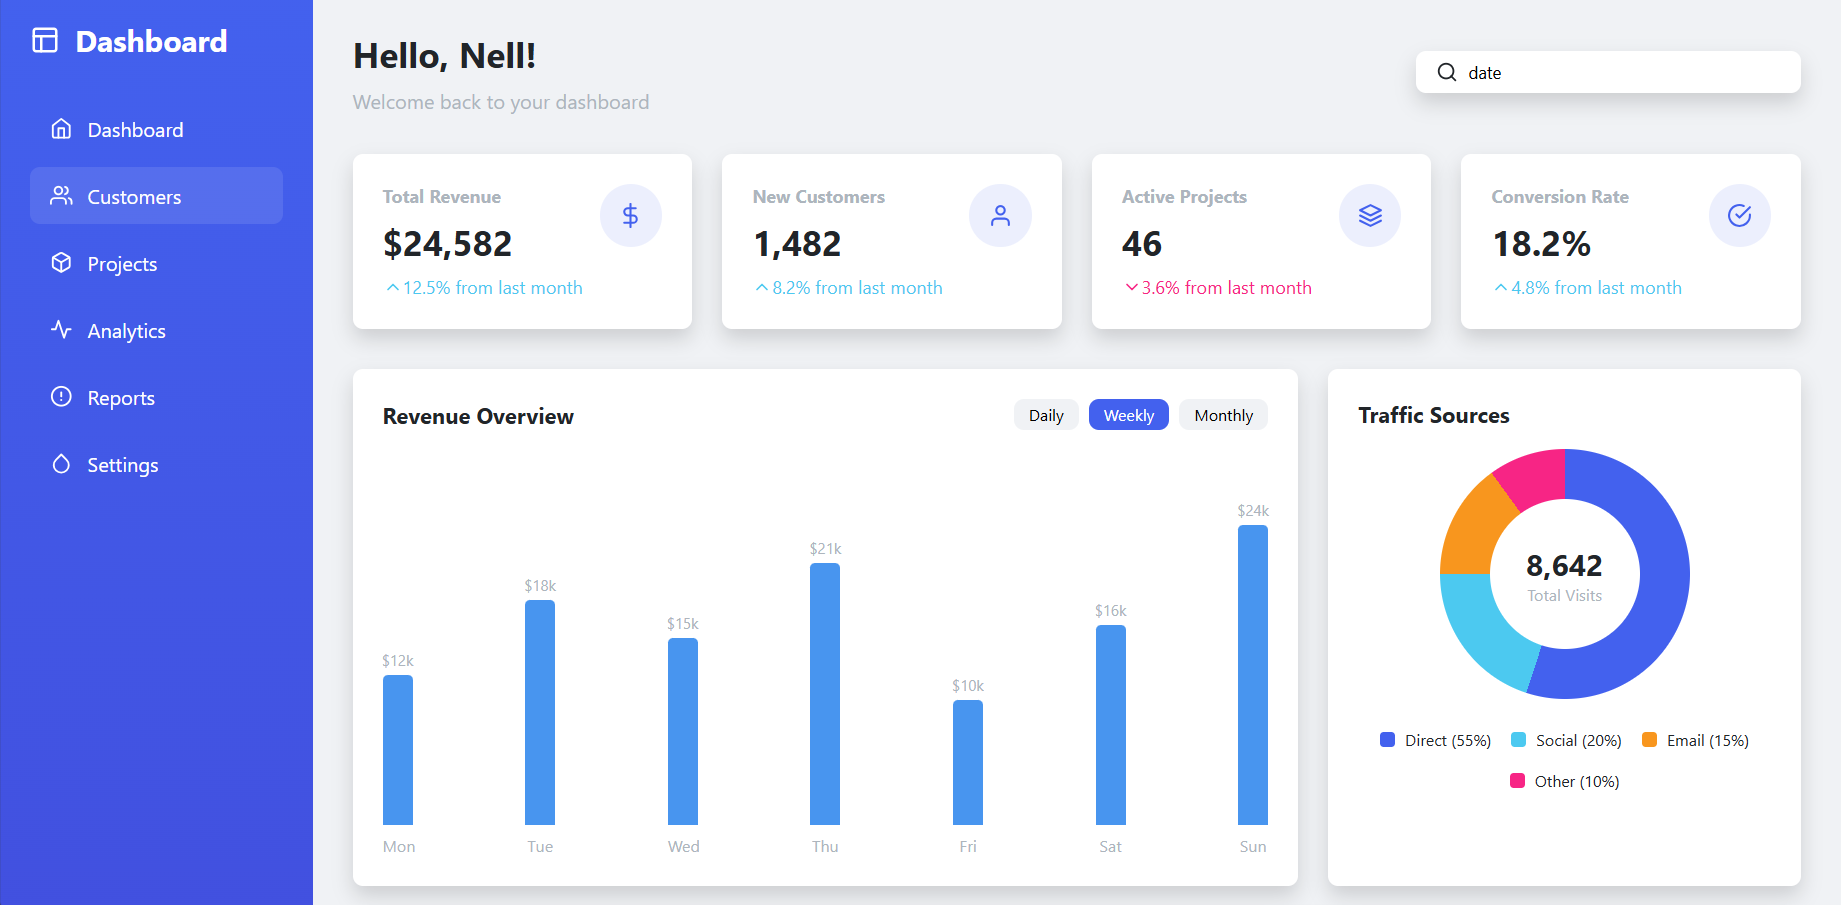Click the 'Hello, Nell!' greeting
1841x905 pixels.
coord(445,56)
